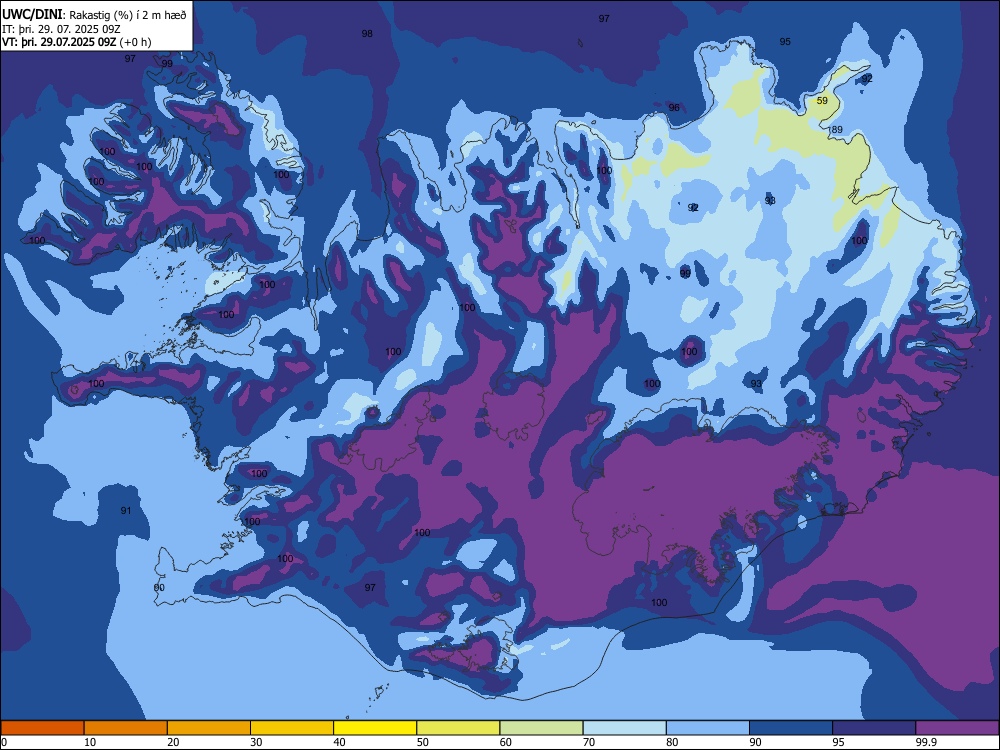1000x750 pixels.
Task: Click the '0' legend tick label
Action: (4, 742)
